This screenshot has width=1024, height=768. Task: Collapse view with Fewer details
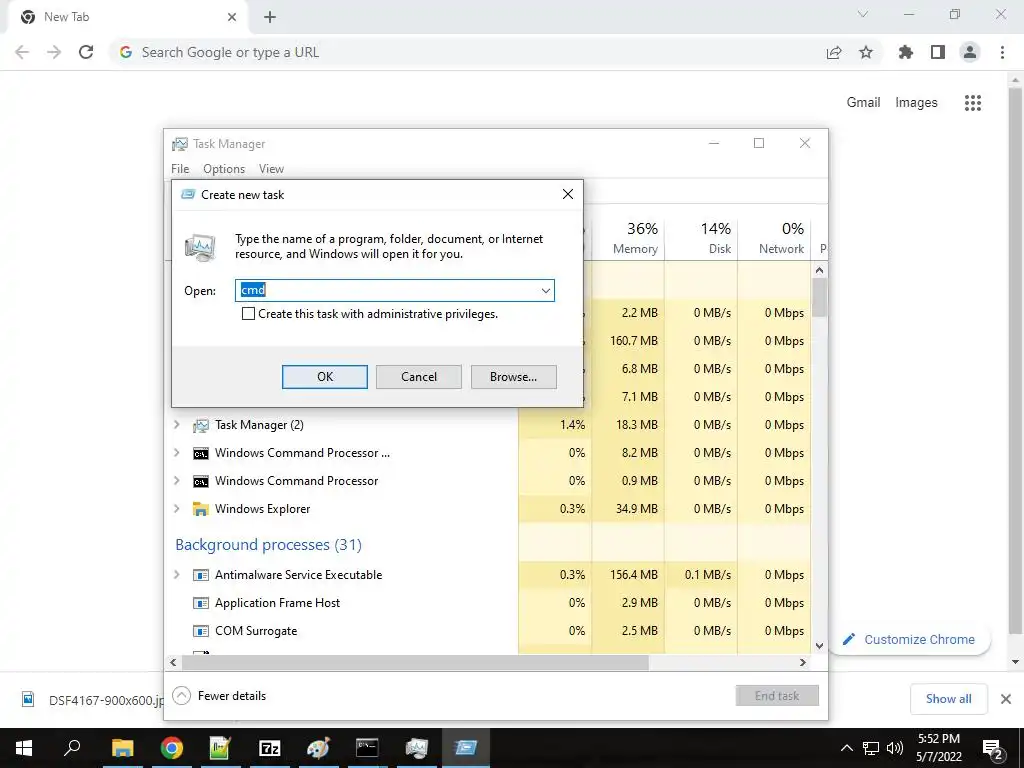[219, 696]
